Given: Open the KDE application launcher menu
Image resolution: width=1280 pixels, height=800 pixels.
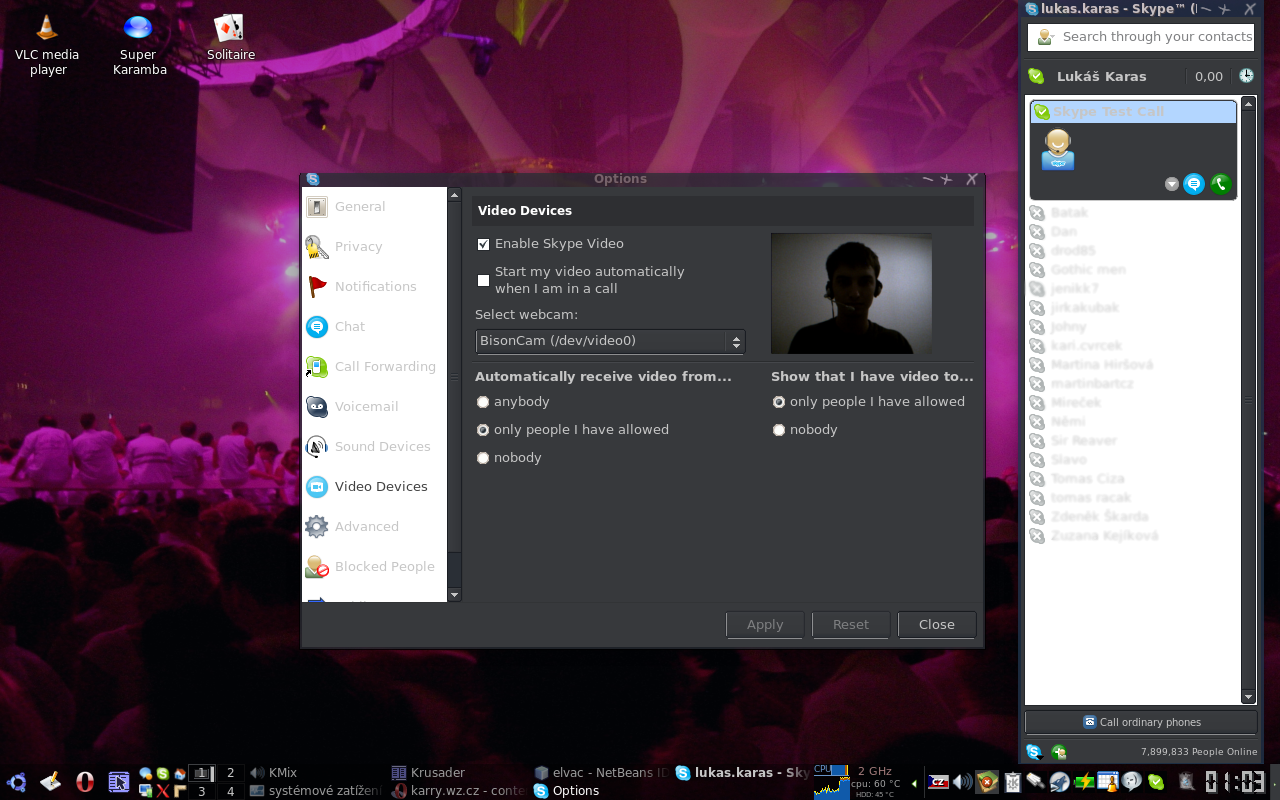Looking at the screenshot, I should click(x=15, y=782).
